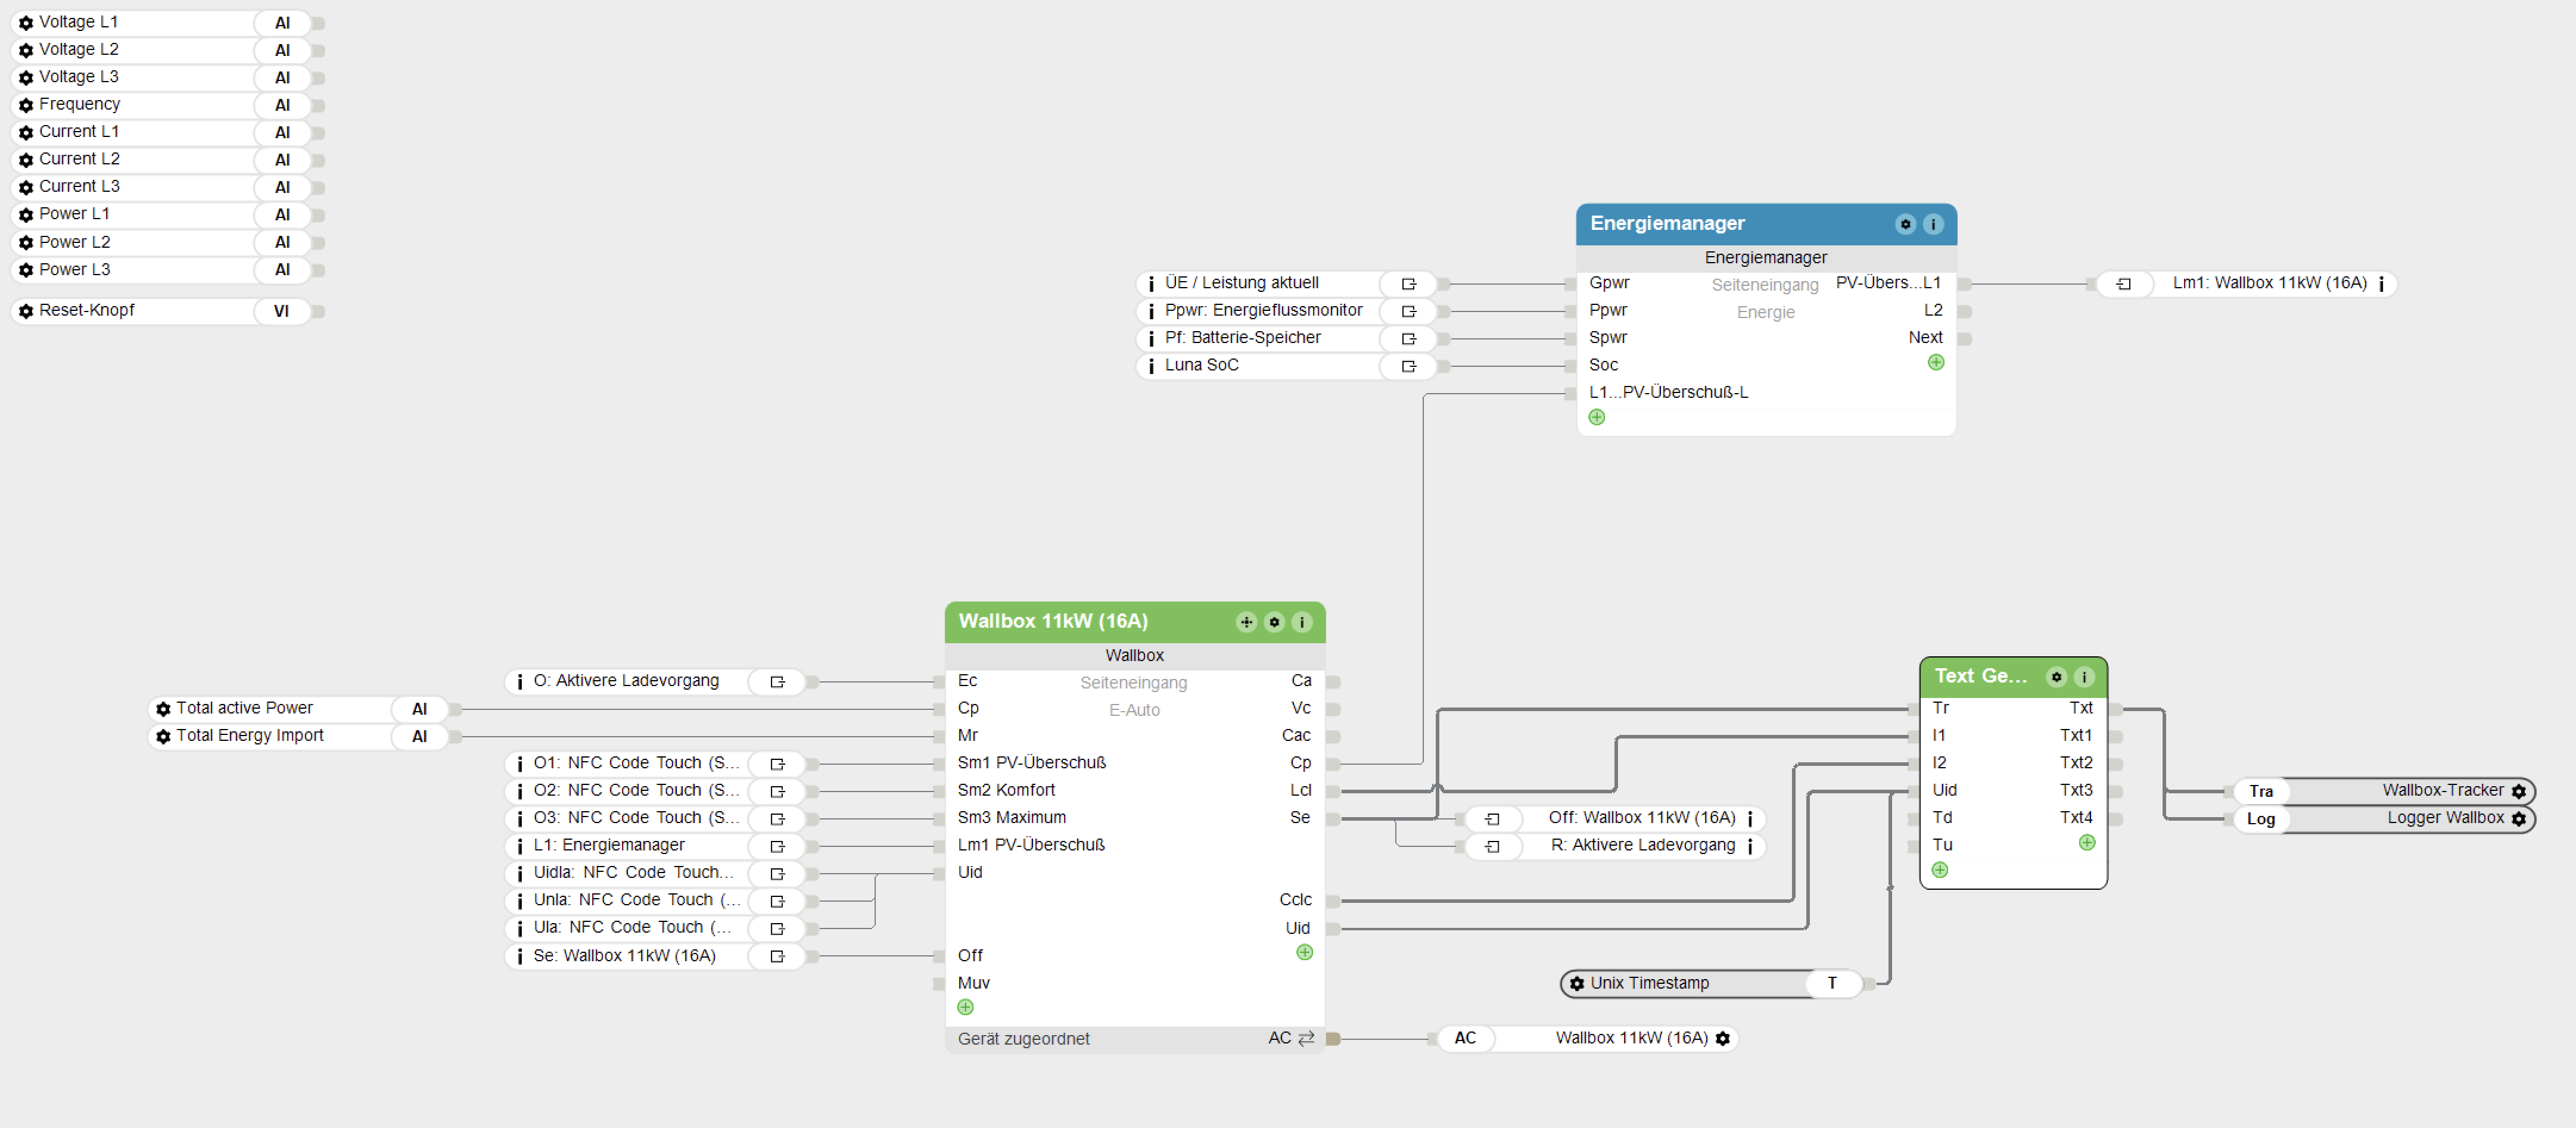Open Text Generator block settings gear
Viewport: 2576px width, 1128px height.
[2056, 677]
